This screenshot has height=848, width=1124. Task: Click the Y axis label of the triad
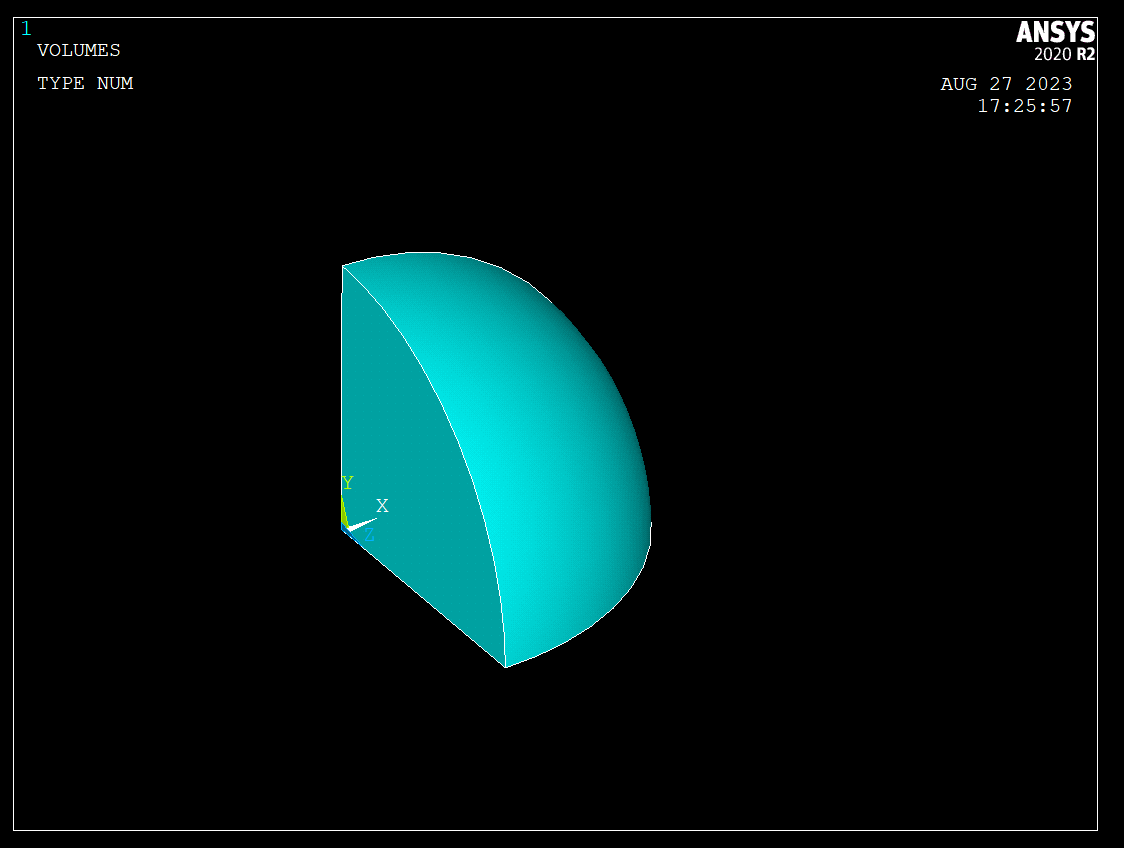tap(348, 482)
